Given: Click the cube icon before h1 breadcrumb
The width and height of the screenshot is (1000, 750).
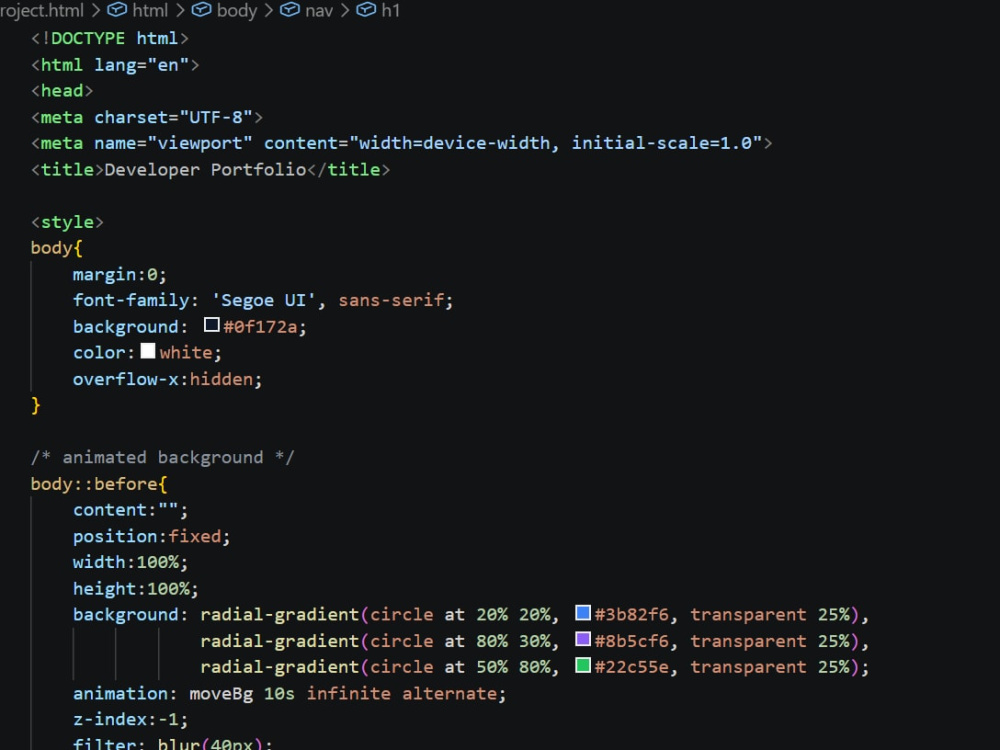Looking at the screenshot, I should [365, 10].
